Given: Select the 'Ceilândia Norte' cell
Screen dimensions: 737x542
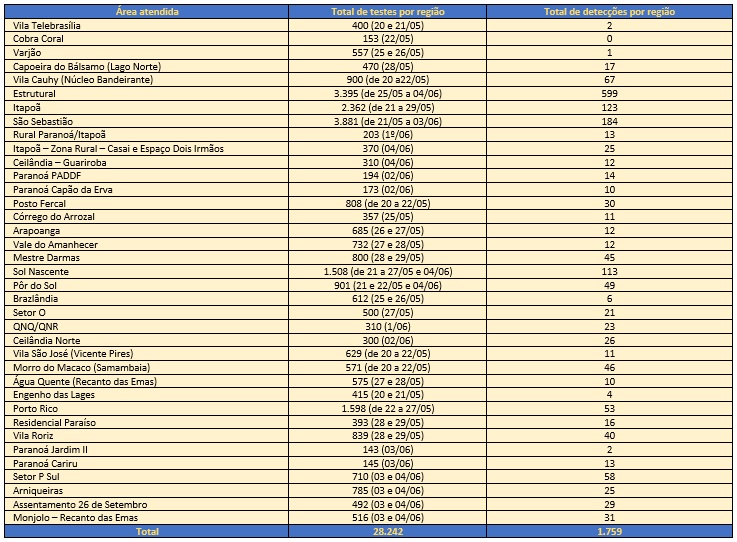Looking at the screenshot, I should pos(147,340).
